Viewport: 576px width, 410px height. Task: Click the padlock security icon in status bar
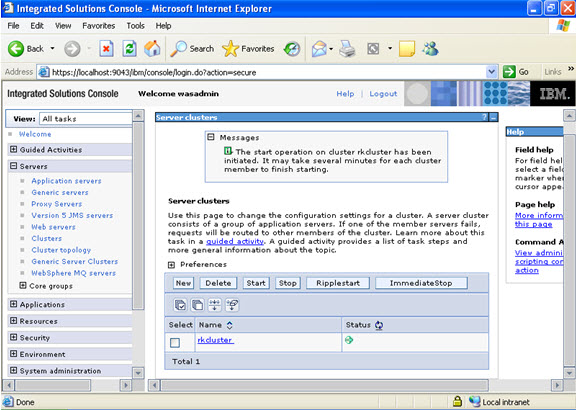click(457, 401)
